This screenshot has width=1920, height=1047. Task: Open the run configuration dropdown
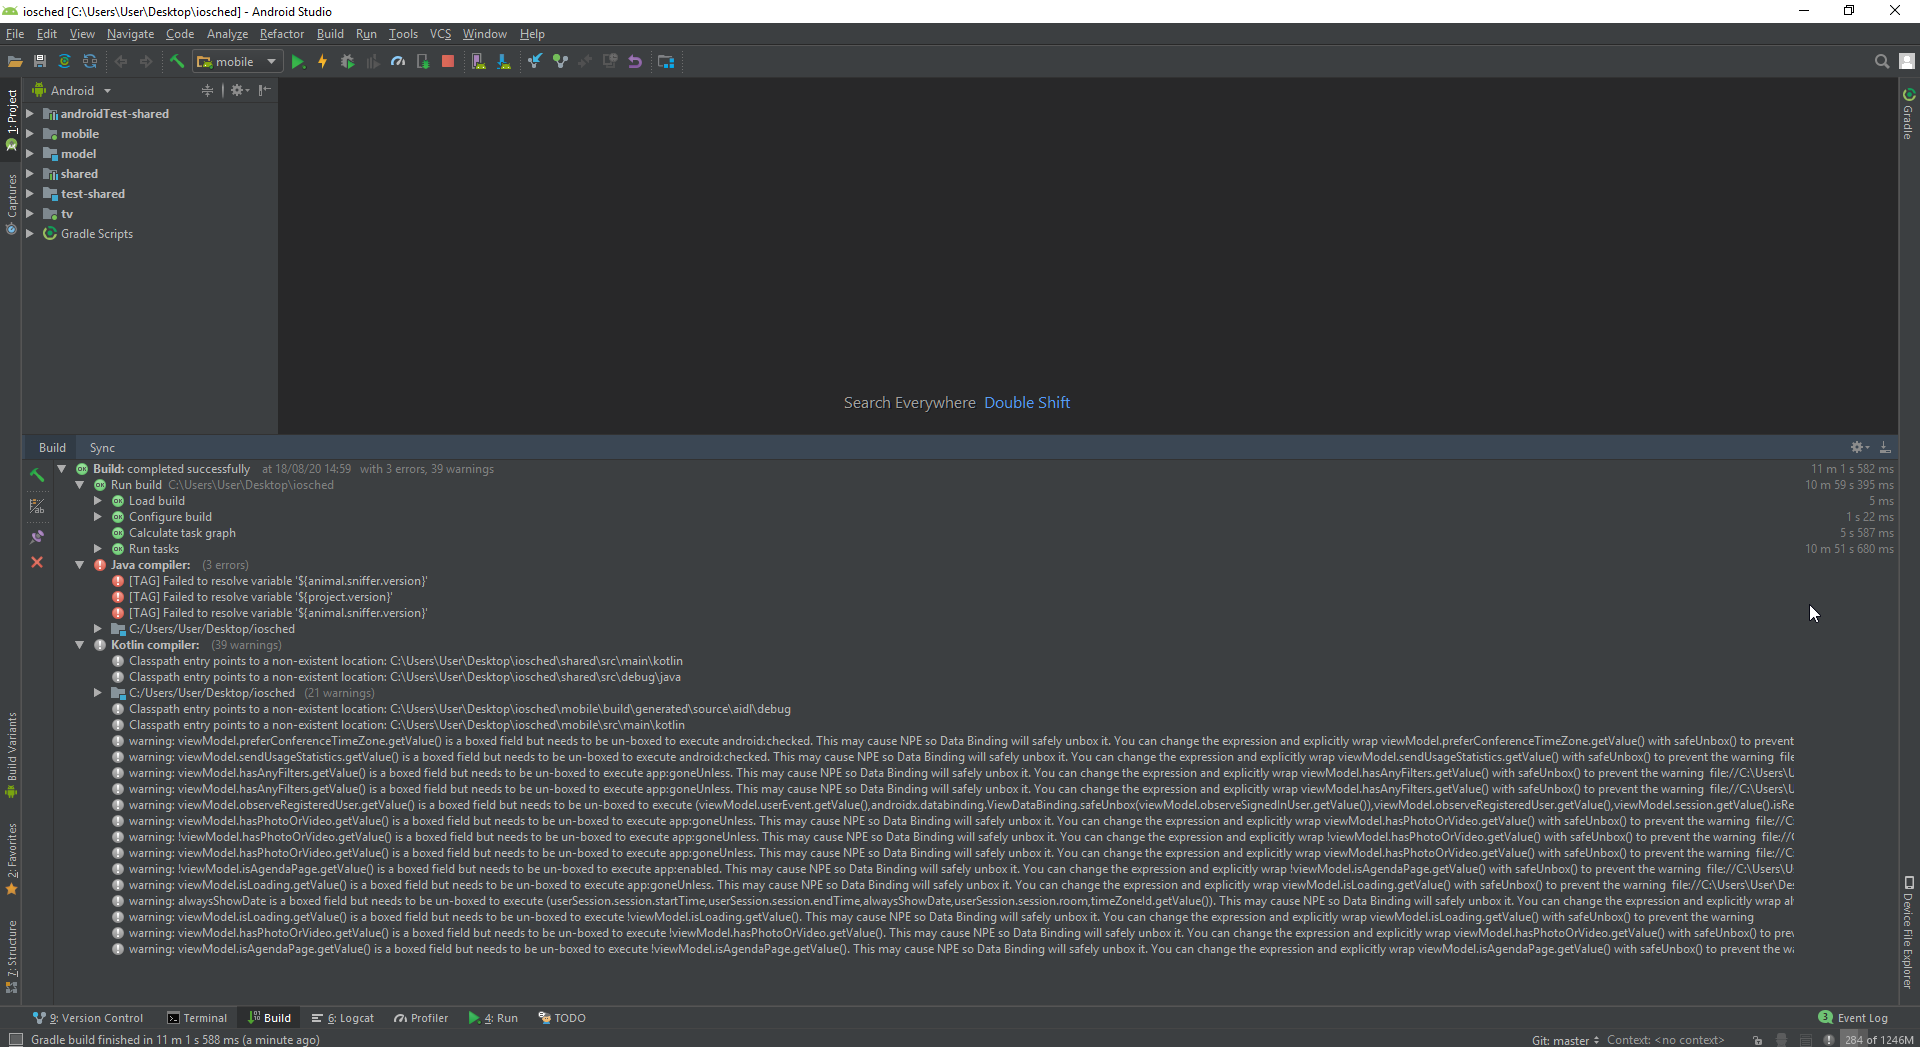272,61
